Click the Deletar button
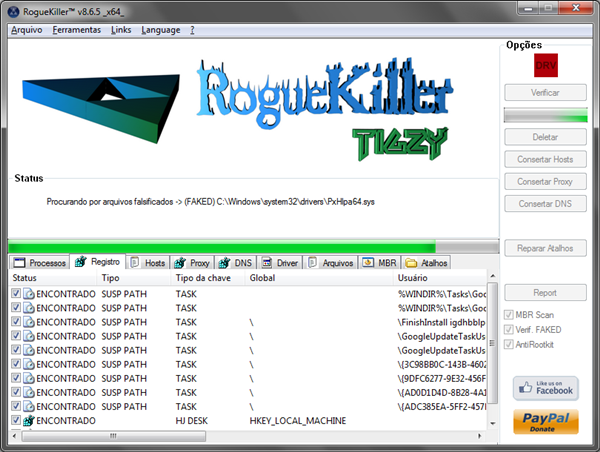The width and height of the screenshot is (600, 452). click(x=545, y=137)
